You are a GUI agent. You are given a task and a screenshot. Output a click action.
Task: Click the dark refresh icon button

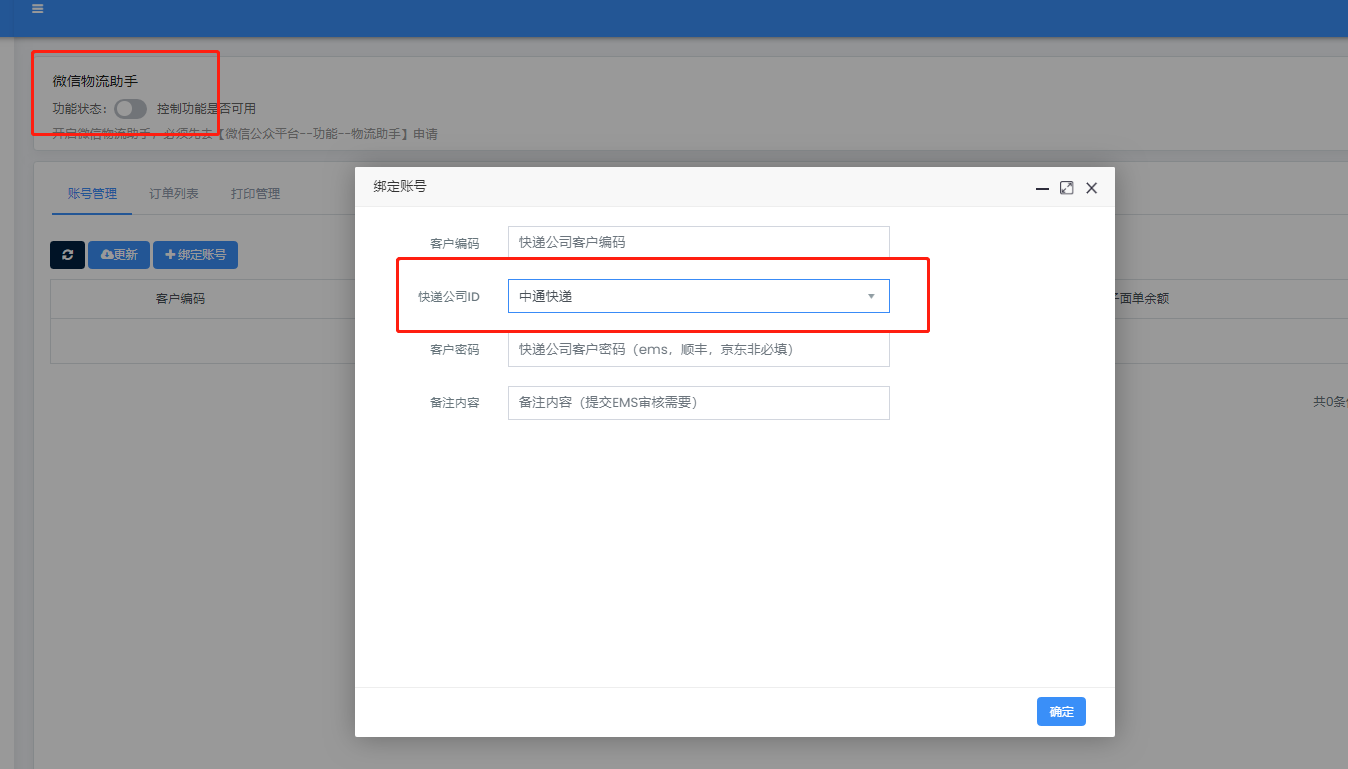click(67, 255)
